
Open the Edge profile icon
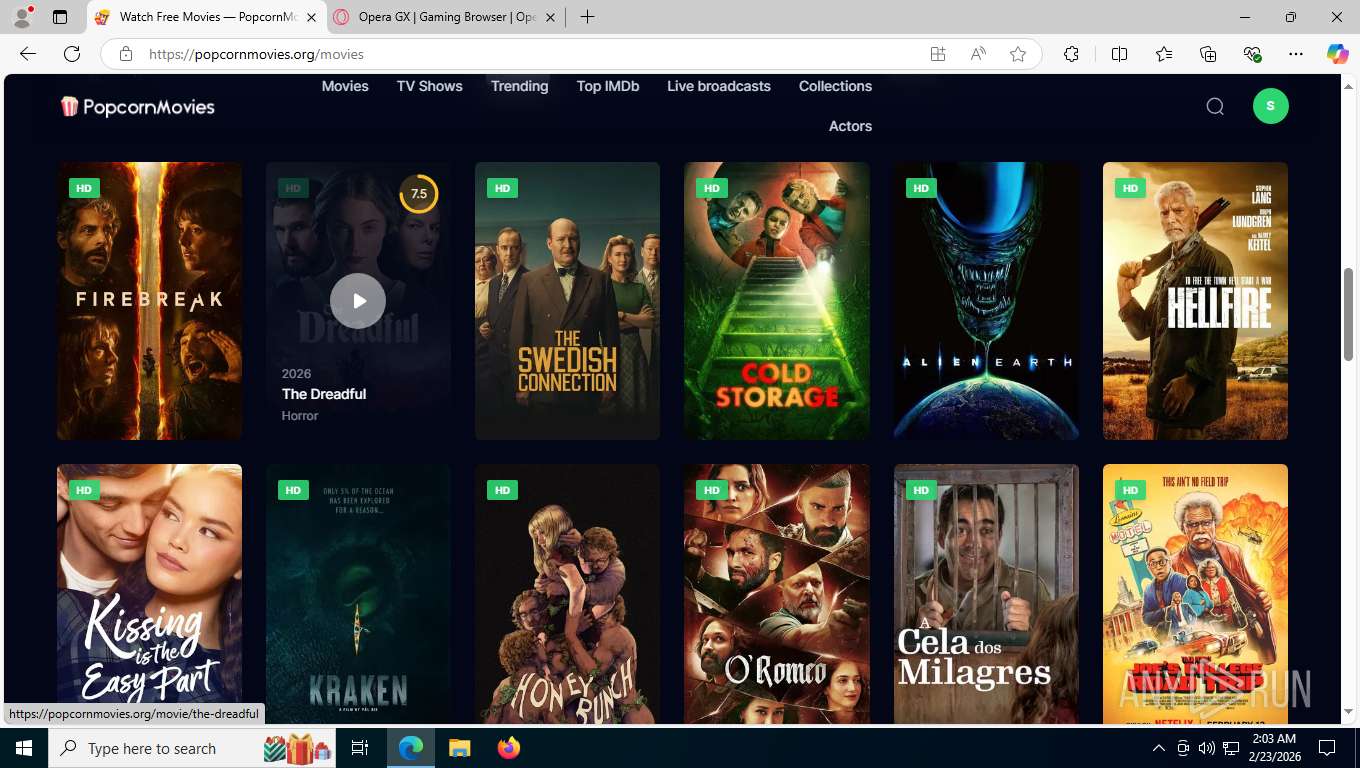point(22,17)
